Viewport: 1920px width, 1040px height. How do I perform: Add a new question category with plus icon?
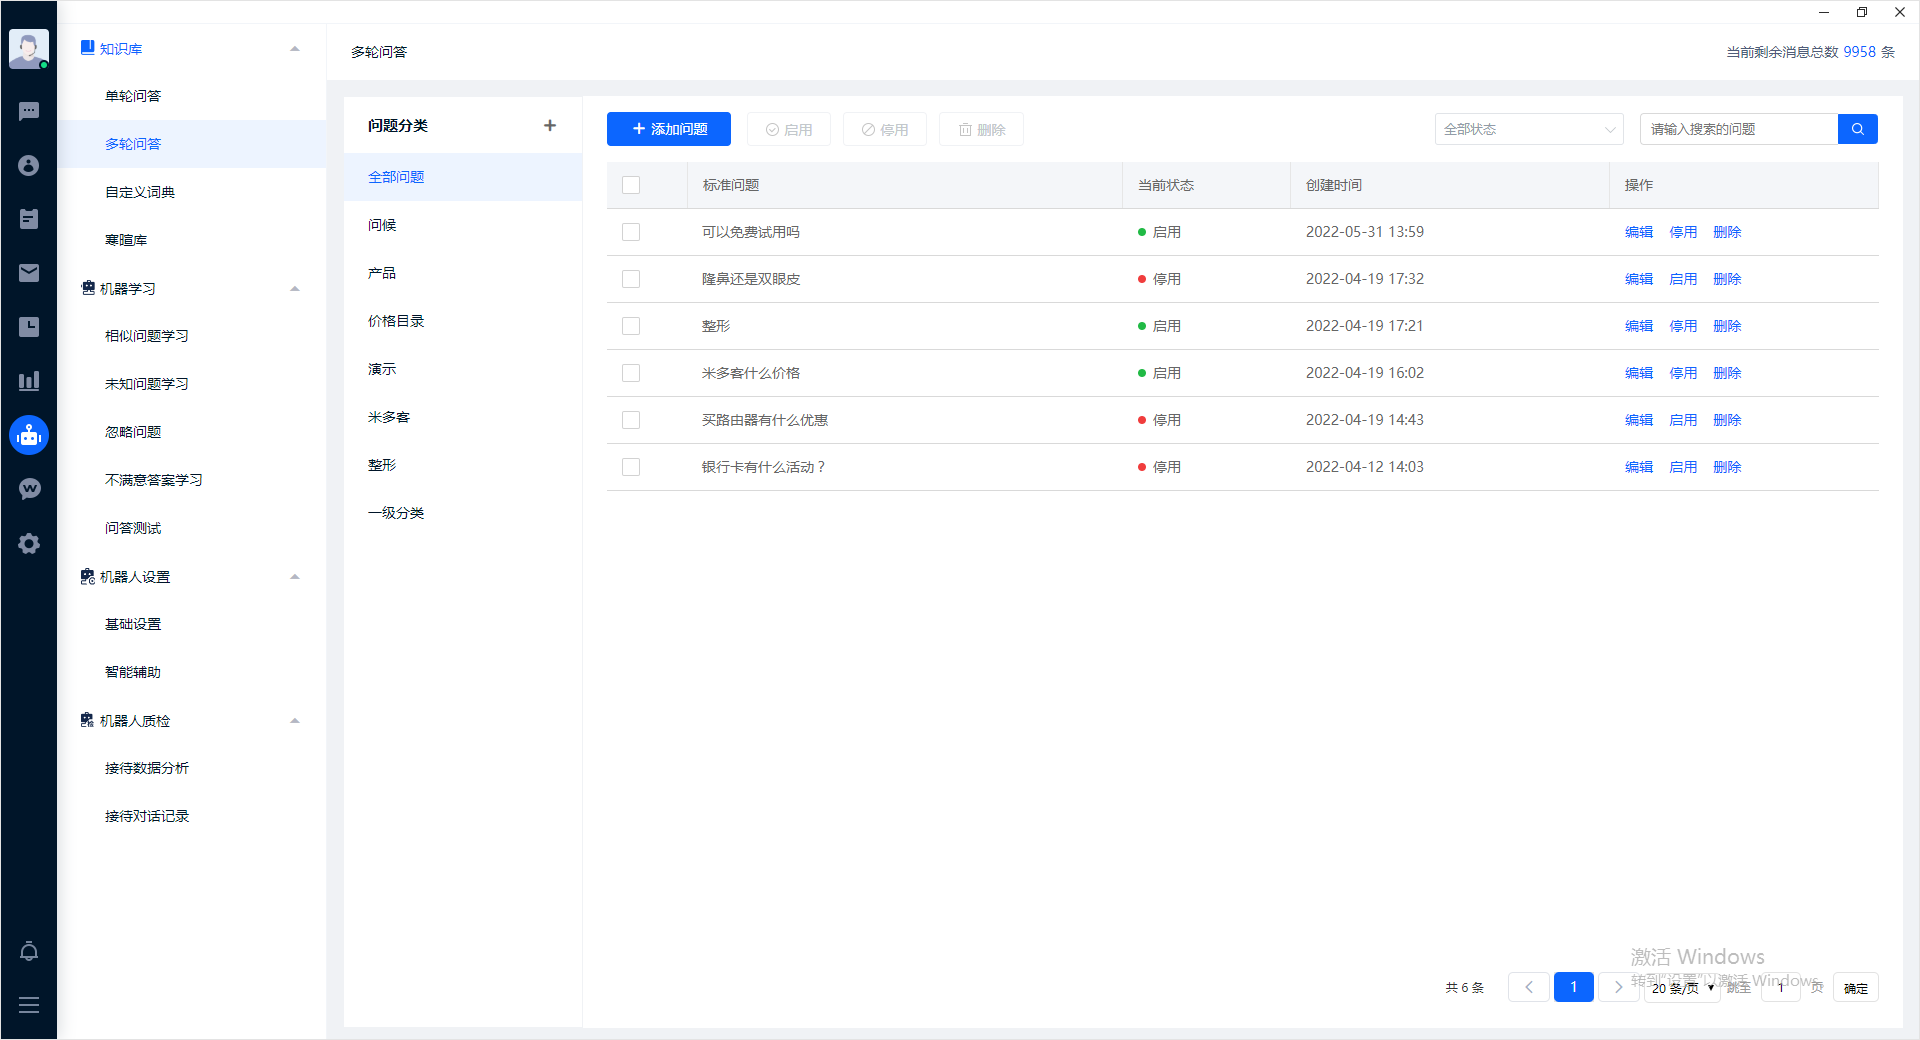550,125
